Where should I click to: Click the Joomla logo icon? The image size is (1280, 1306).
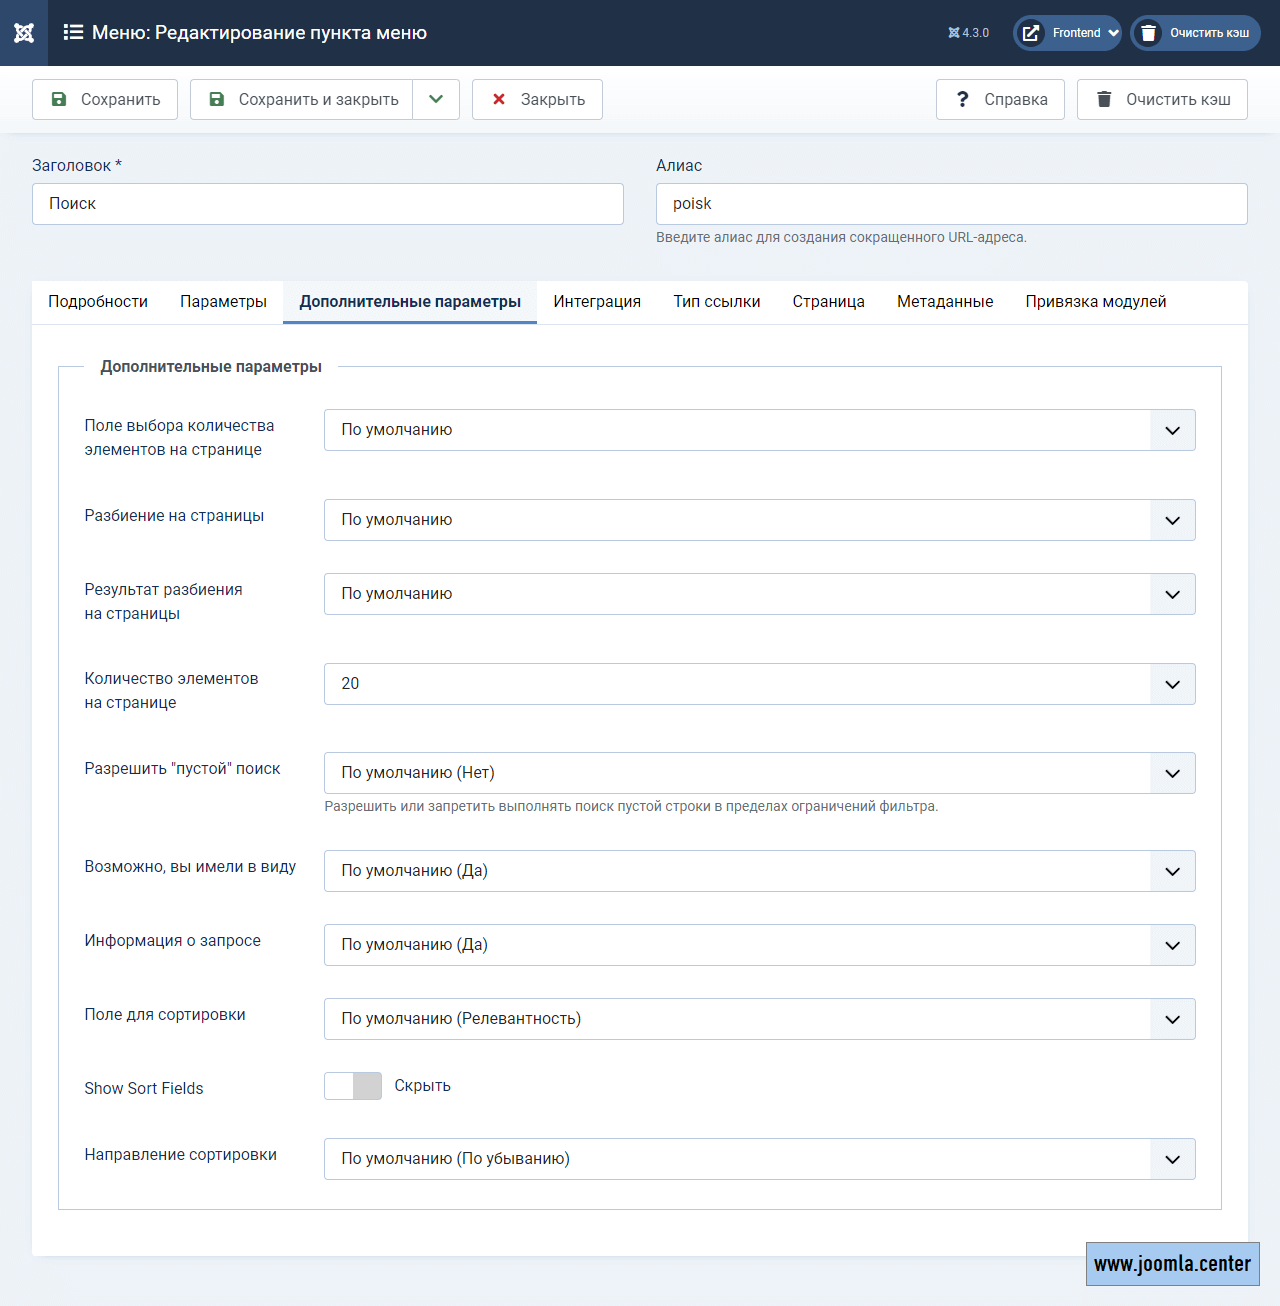(x=24, y=33)
